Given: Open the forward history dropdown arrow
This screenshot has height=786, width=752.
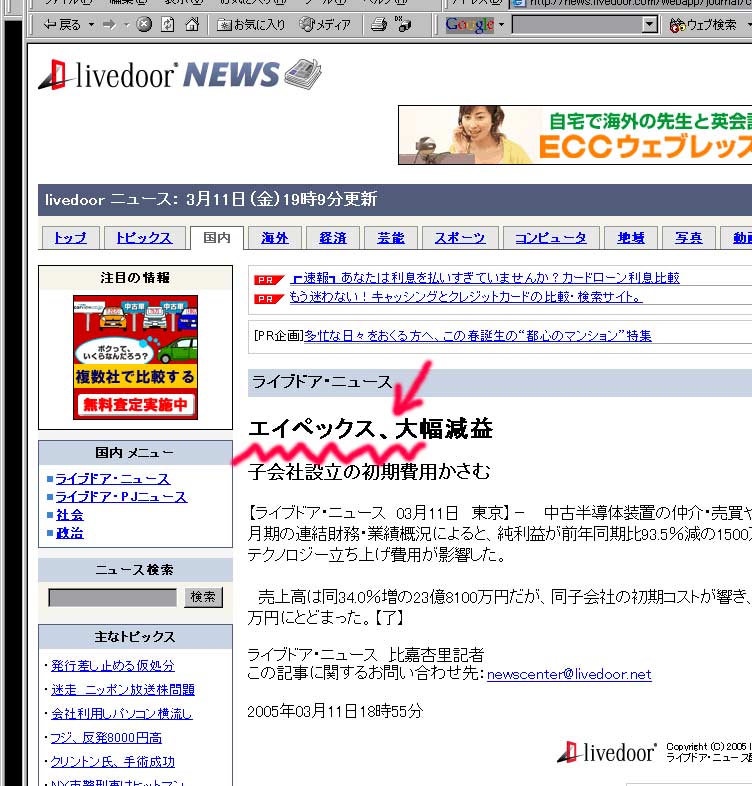Looking at the screenshot, I should (x=126, y=24).
